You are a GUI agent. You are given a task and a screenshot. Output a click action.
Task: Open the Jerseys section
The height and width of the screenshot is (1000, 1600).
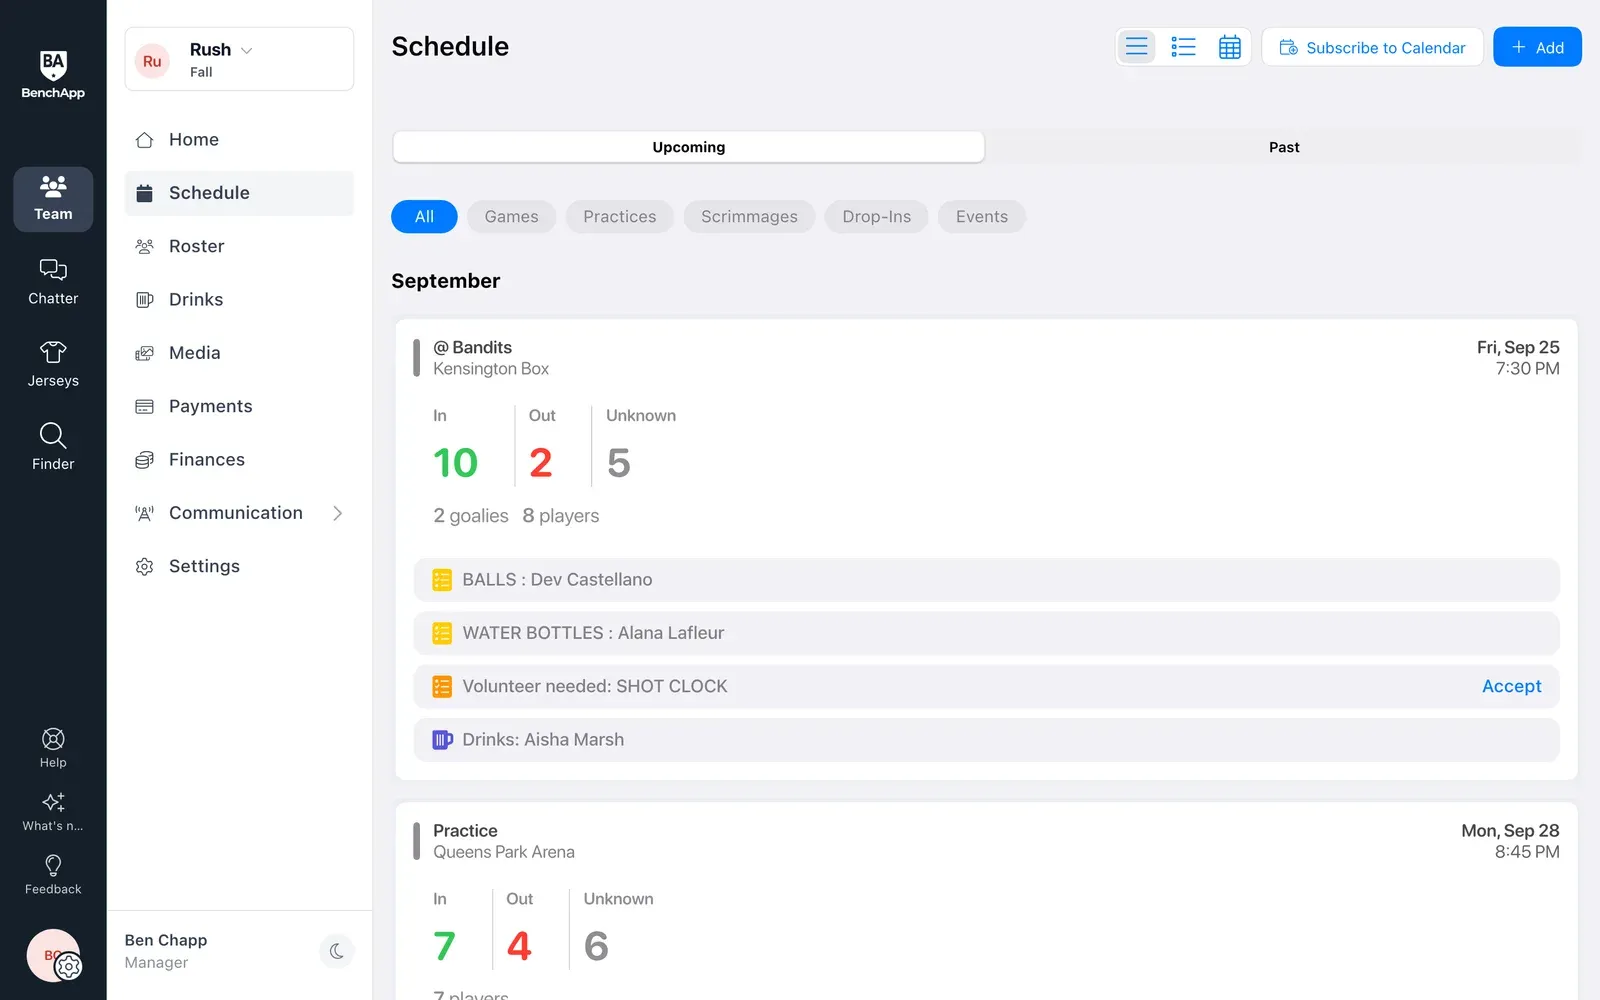click(x=53, y=365)
